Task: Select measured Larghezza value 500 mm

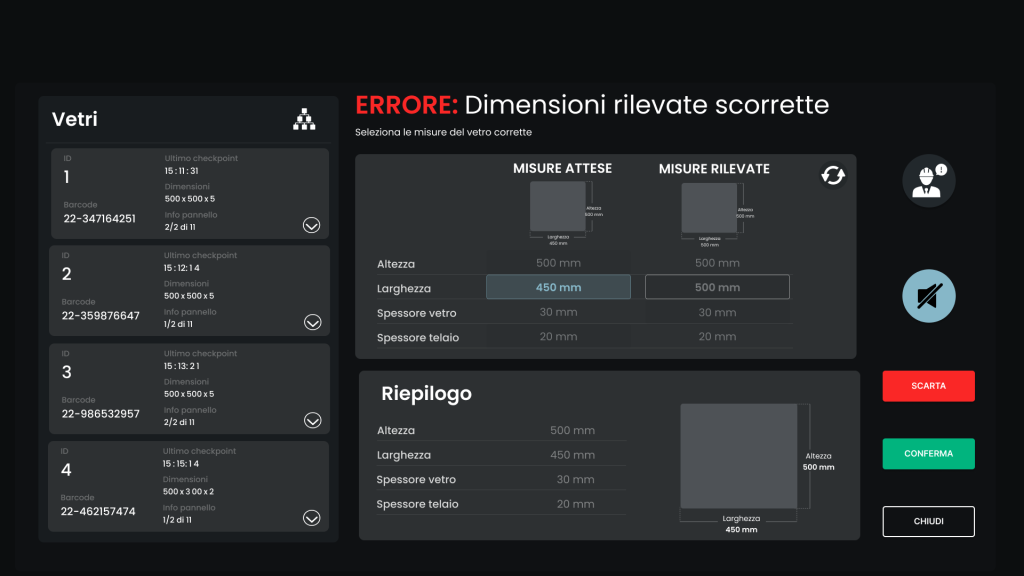Action: point(717,287)
